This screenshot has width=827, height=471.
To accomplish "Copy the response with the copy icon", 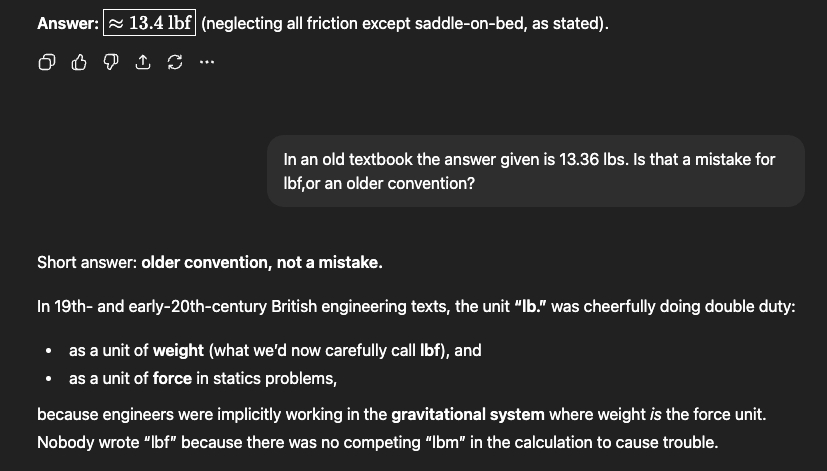I will click(x=47, y=63).
